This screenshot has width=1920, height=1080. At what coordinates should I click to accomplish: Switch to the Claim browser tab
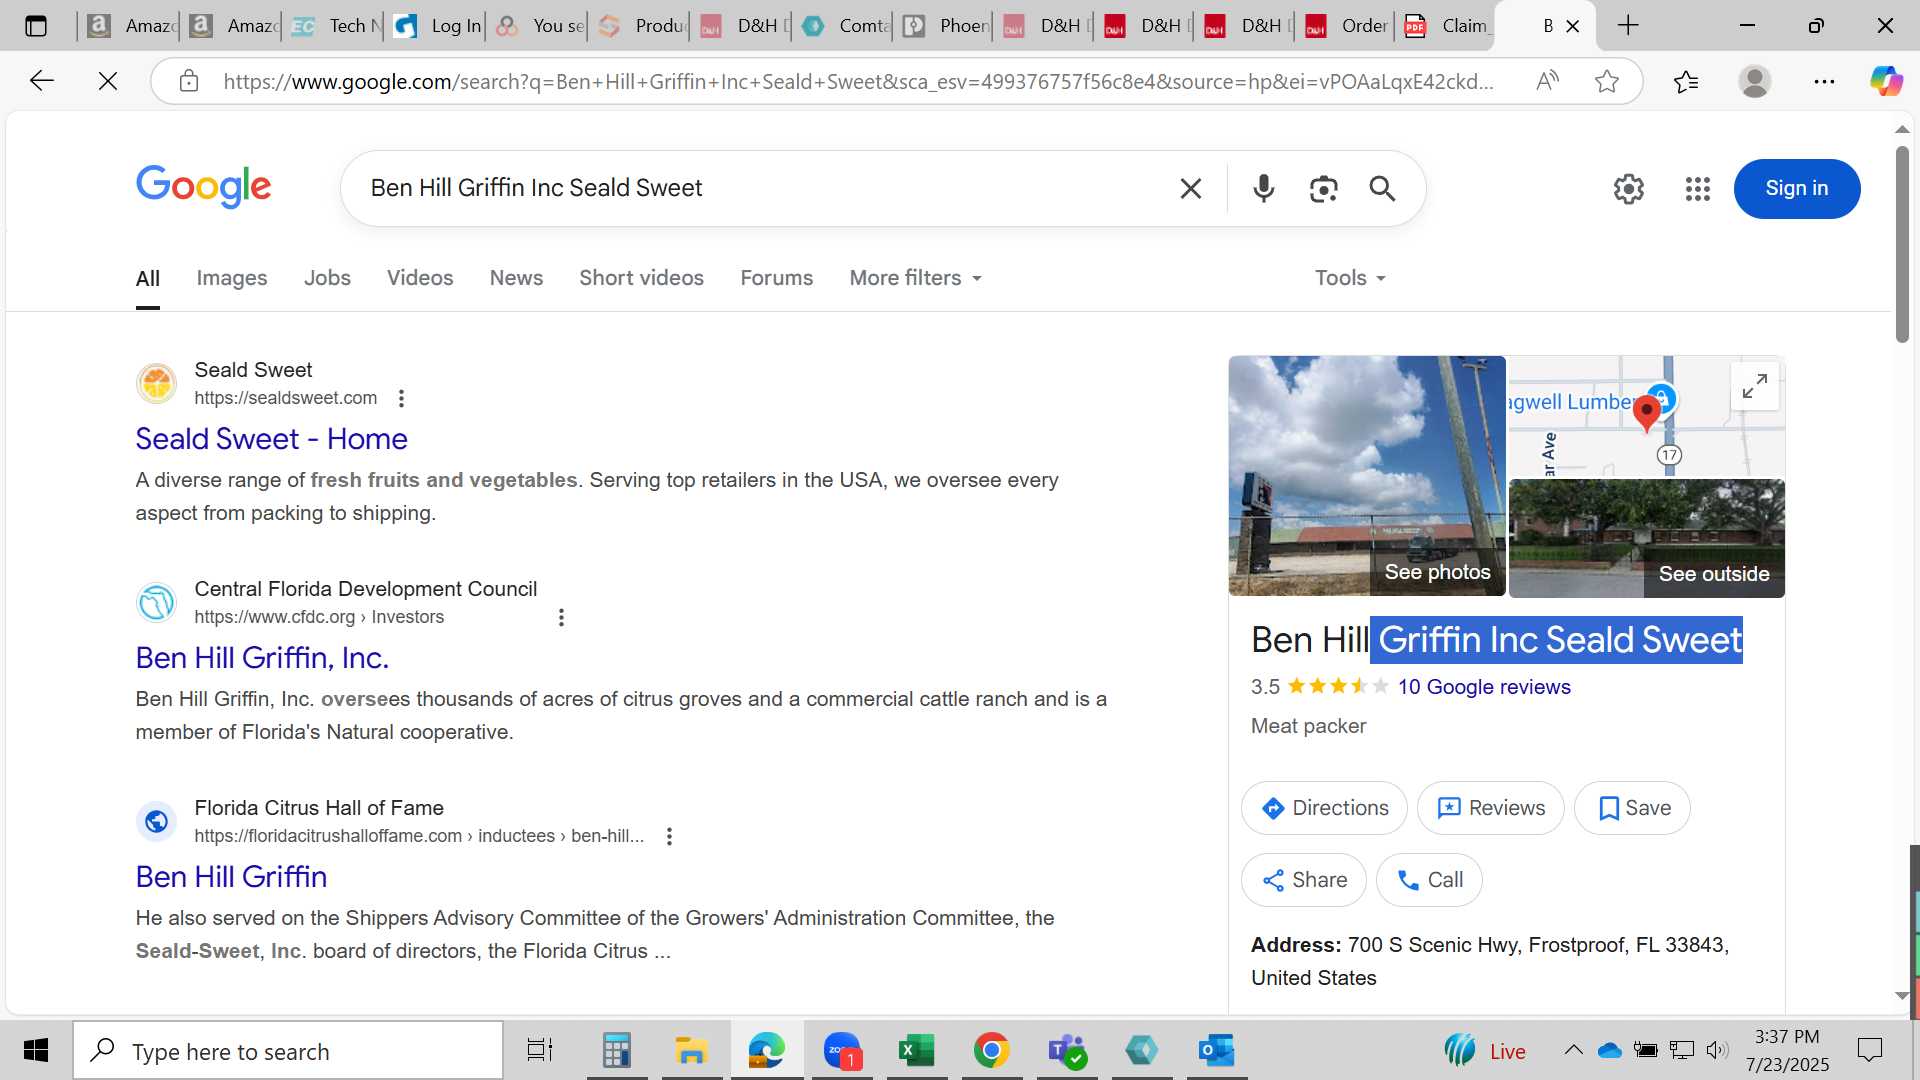point(1445,26)
